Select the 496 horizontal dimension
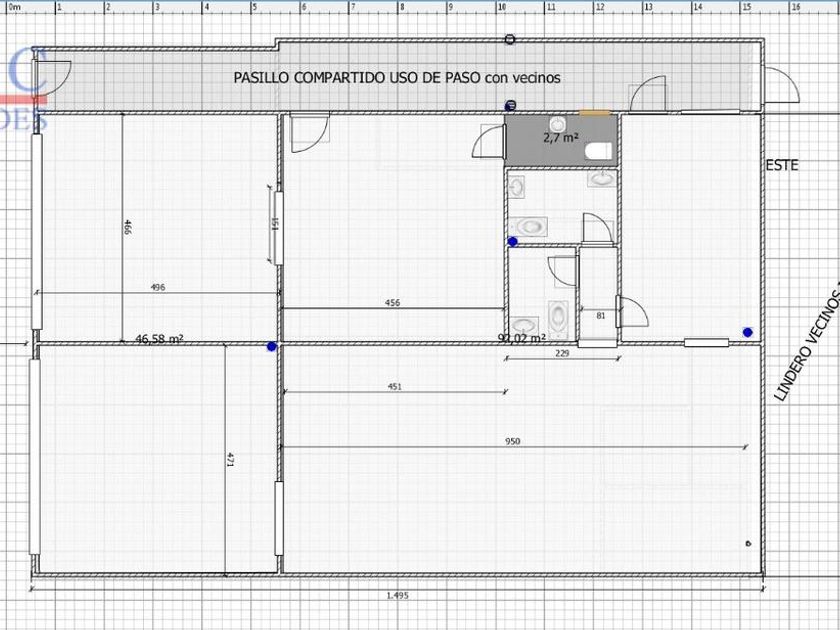840x630 pixels. point(158,287)
